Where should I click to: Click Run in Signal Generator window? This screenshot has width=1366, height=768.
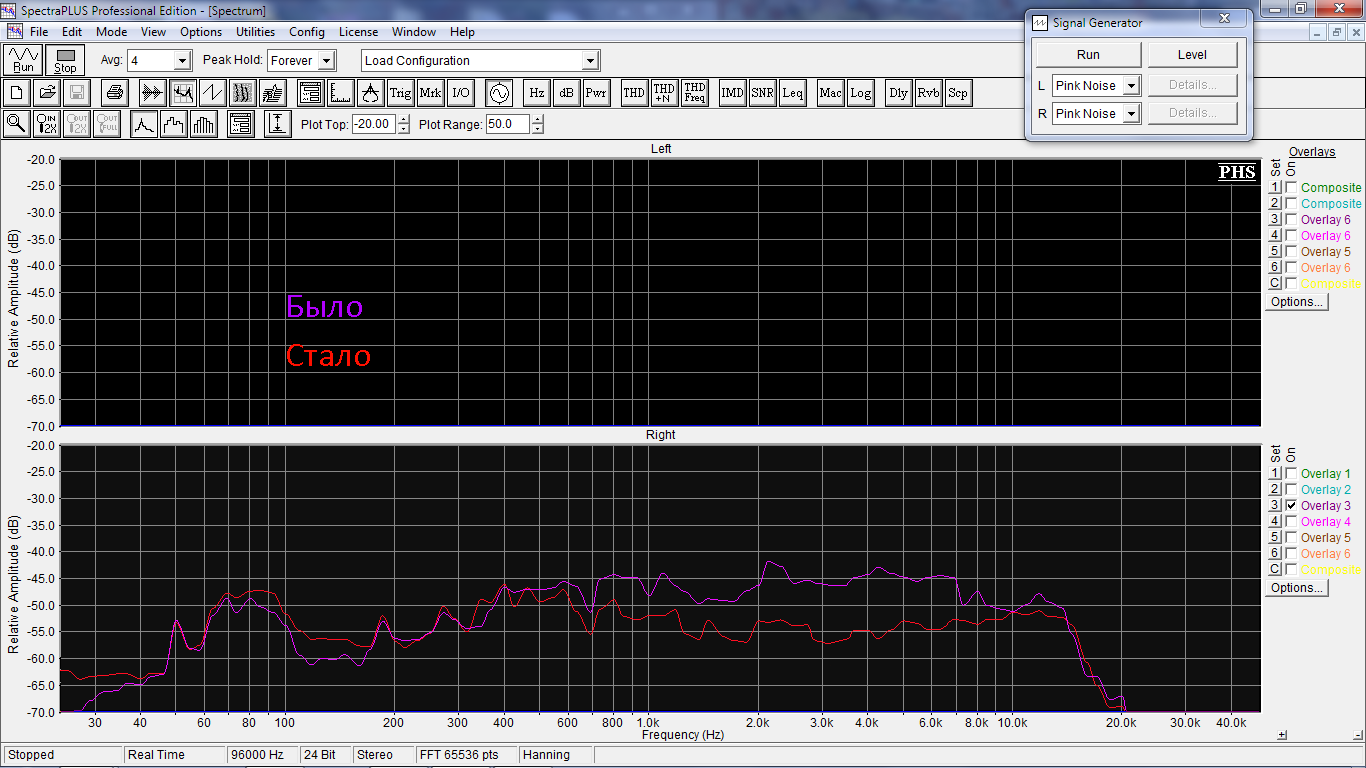(1088, 55)
